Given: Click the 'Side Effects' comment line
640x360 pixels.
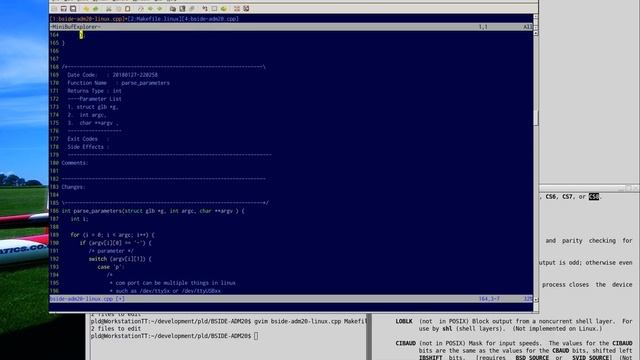Looking at the screenshot, I should tap(88, 147).
